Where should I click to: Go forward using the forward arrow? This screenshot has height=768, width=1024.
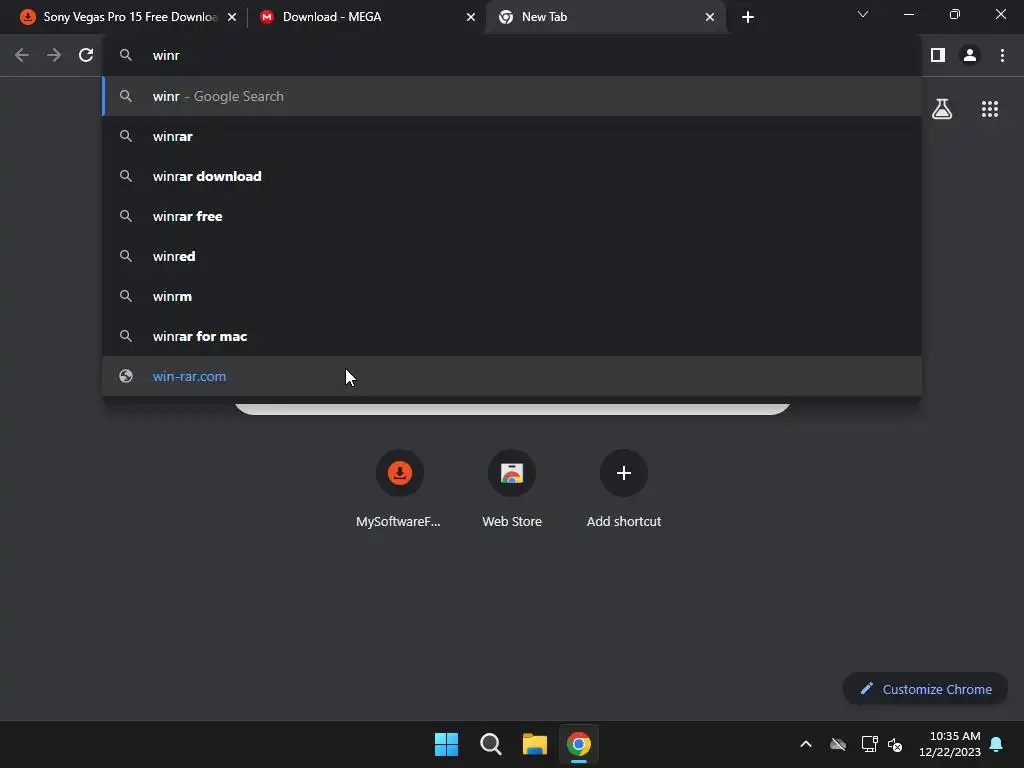(x=54, y=56)
